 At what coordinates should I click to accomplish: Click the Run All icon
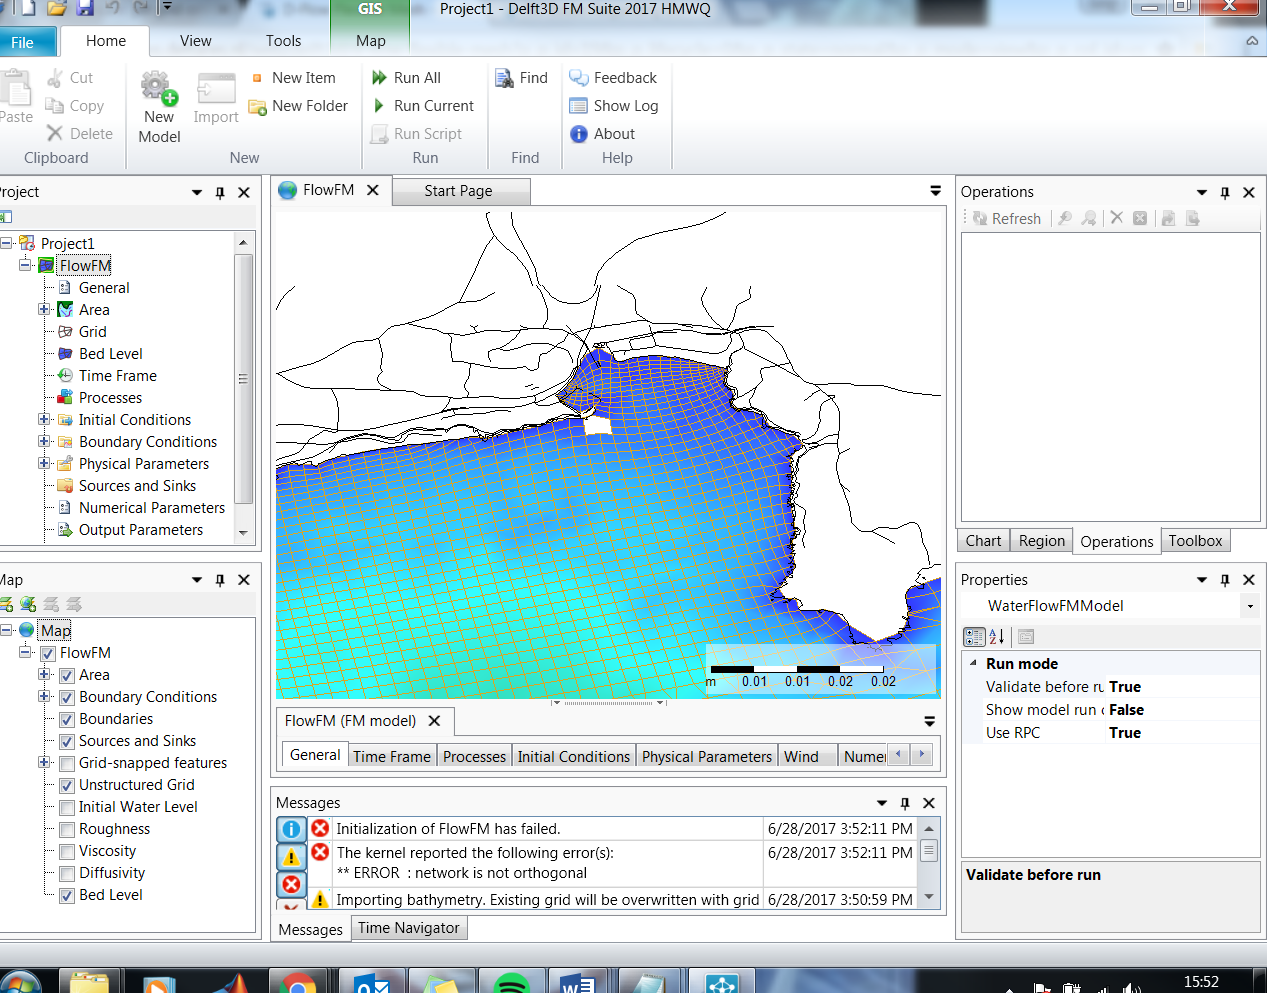380,78
